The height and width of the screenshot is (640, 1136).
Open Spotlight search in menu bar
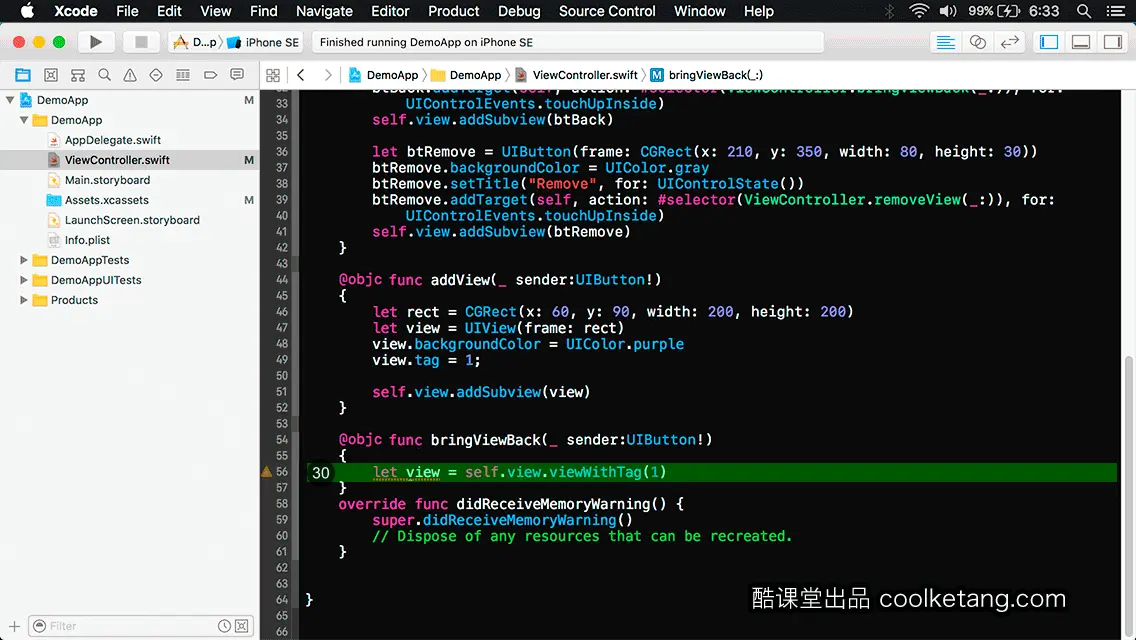(x=1084, y=11)
